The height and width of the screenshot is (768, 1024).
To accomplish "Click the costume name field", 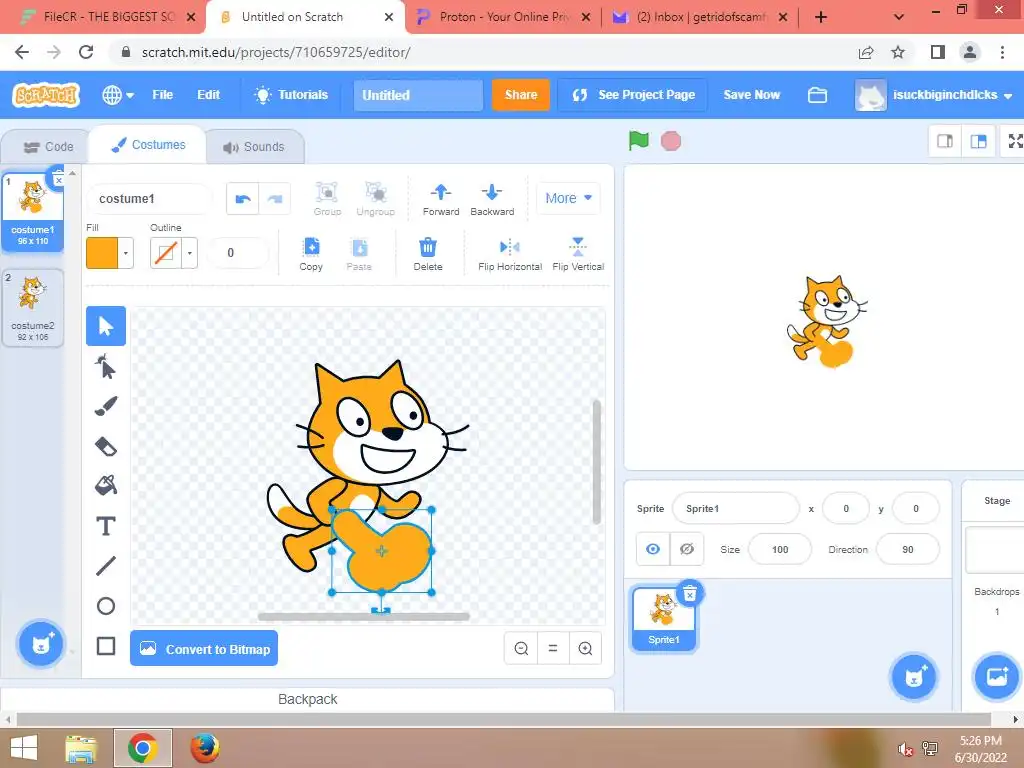I will [150, 199].
